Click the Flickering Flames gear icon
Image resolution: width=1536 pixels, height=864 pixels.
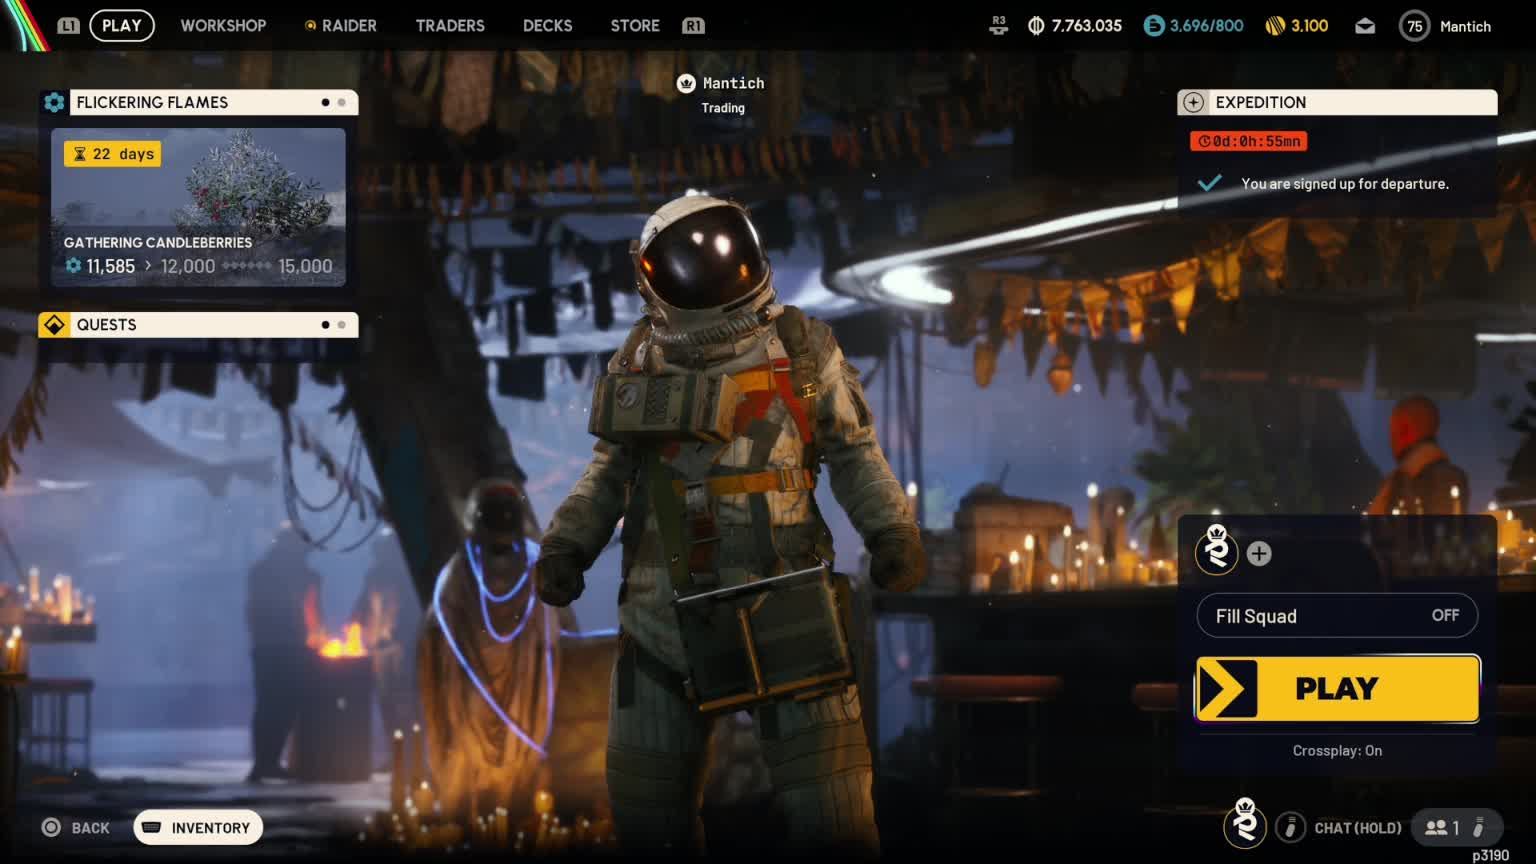click(54, 102)
